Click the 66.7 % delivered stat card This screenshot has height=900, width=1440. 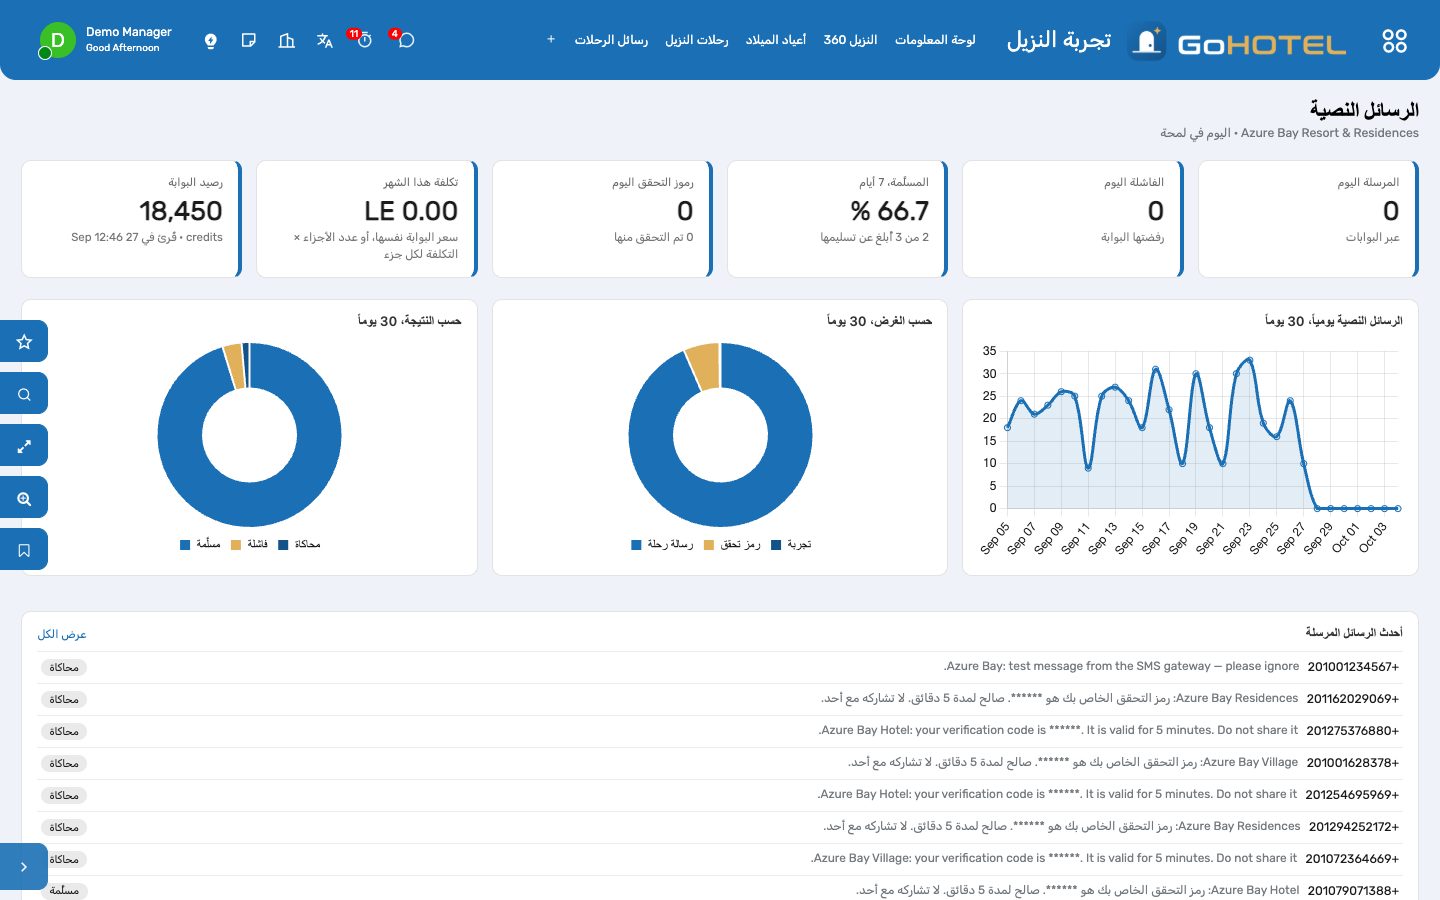[837, 219]
